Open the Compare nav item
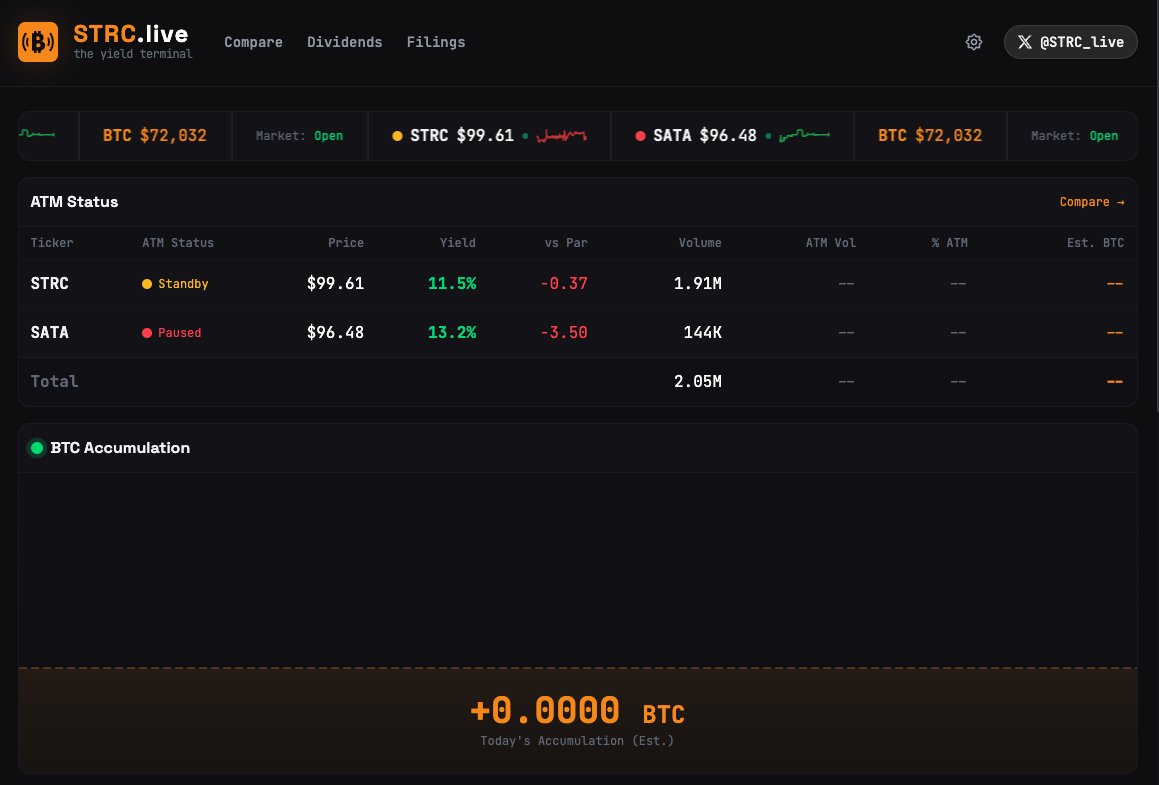Viewport: 1159px width, 785px height. coord(254,42)
